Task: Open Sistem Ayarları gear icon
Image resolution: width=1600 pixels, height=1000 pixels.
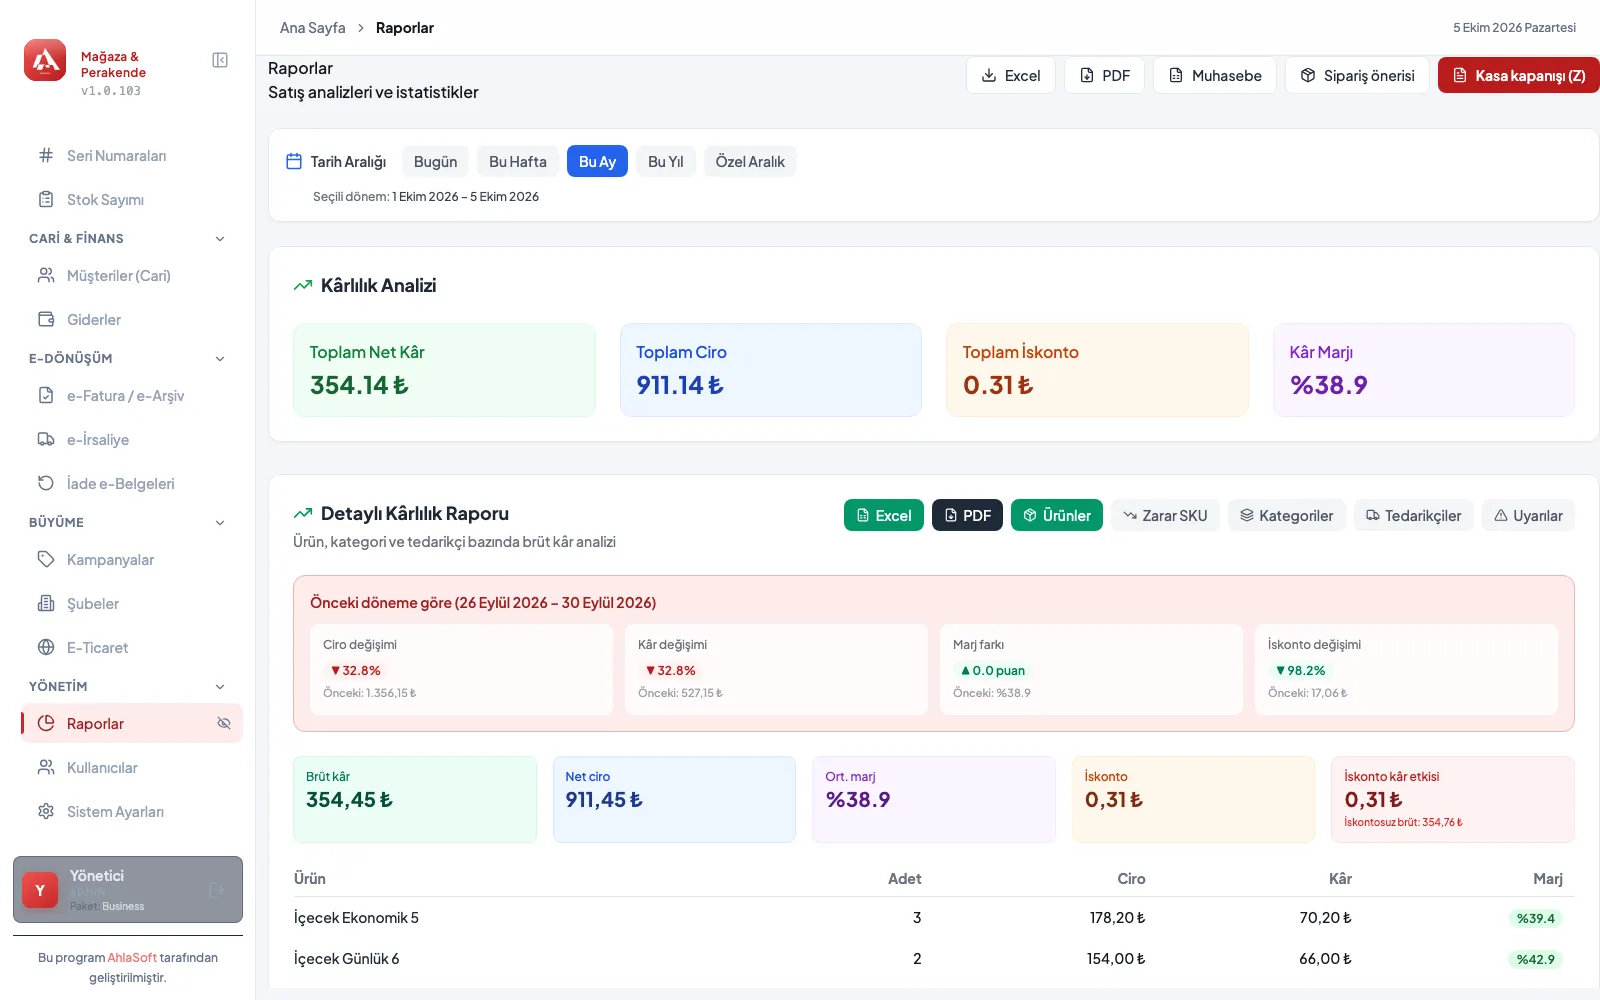Action: tap(46, 811)
